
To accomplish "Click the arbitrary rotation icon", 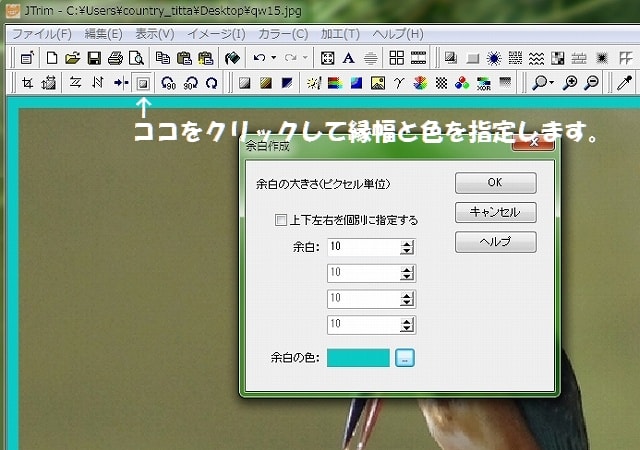I will point(211,83).
